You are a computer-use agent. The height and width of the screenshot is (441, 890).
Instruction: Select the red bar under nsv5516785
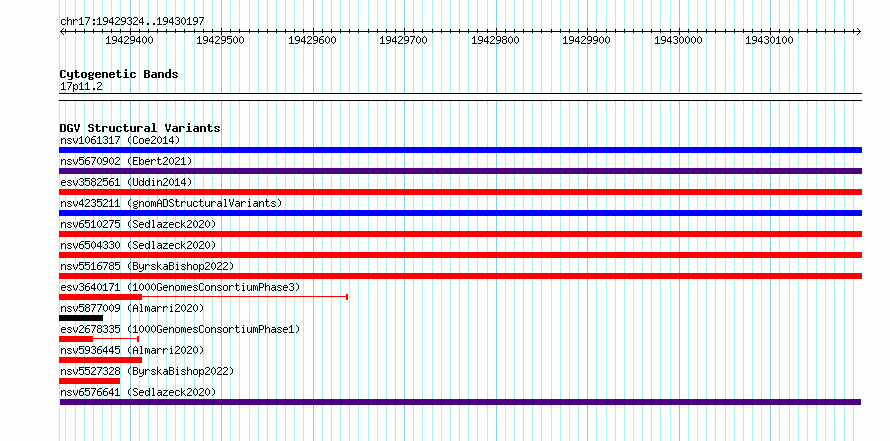tap(460, 276)
